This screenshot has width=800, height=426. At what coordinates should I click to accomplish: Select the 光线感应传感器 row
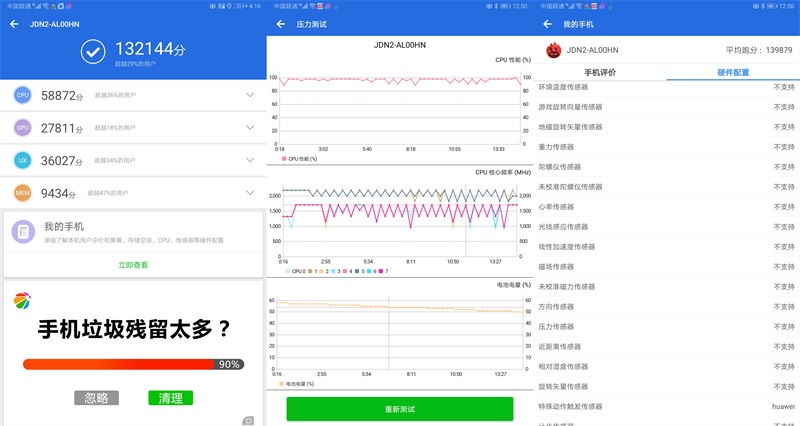(667, 227)
